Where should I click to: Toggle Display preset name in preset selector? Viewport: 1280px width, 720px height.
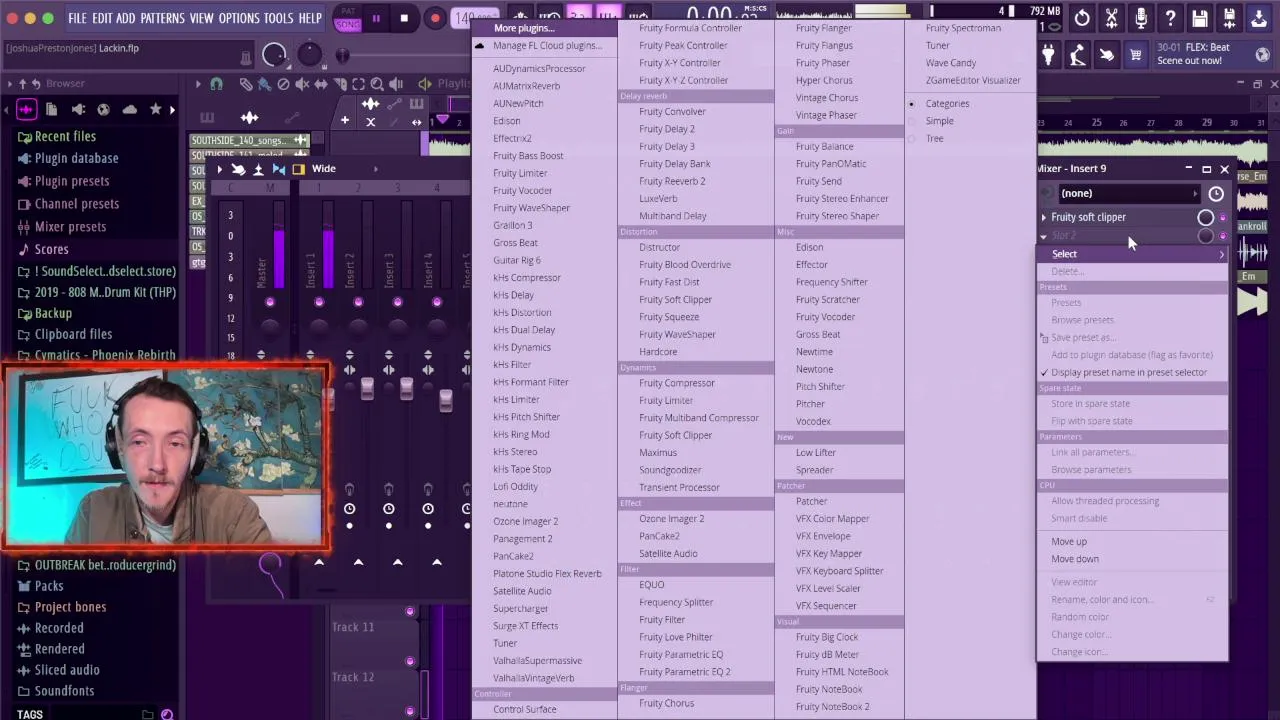point(1131,372)
